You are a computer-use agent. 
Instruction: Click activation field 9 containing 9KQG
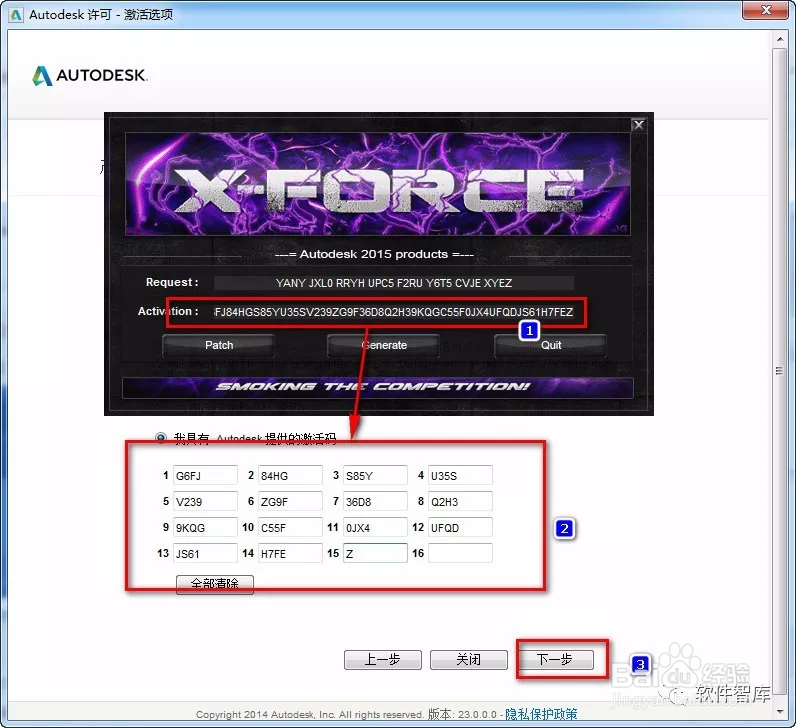click(205, 527)
